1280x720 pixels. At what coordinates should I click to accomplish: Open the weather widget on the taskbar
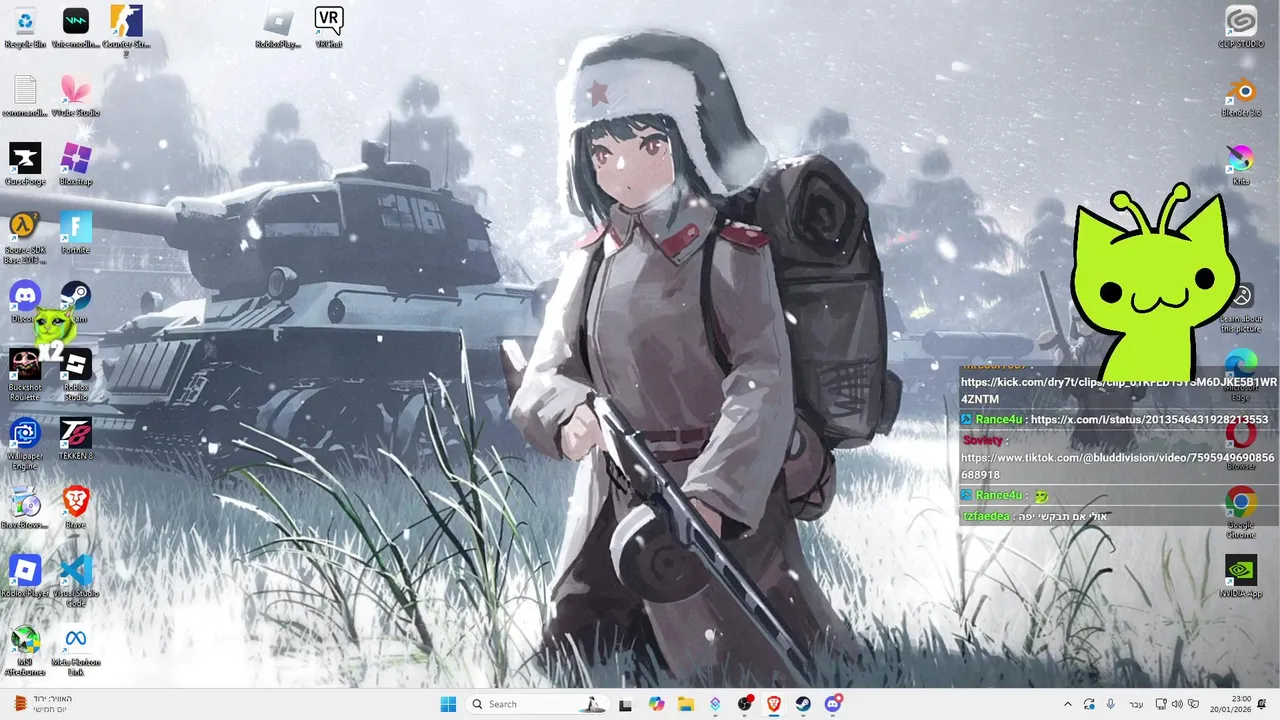coord(42,704)
